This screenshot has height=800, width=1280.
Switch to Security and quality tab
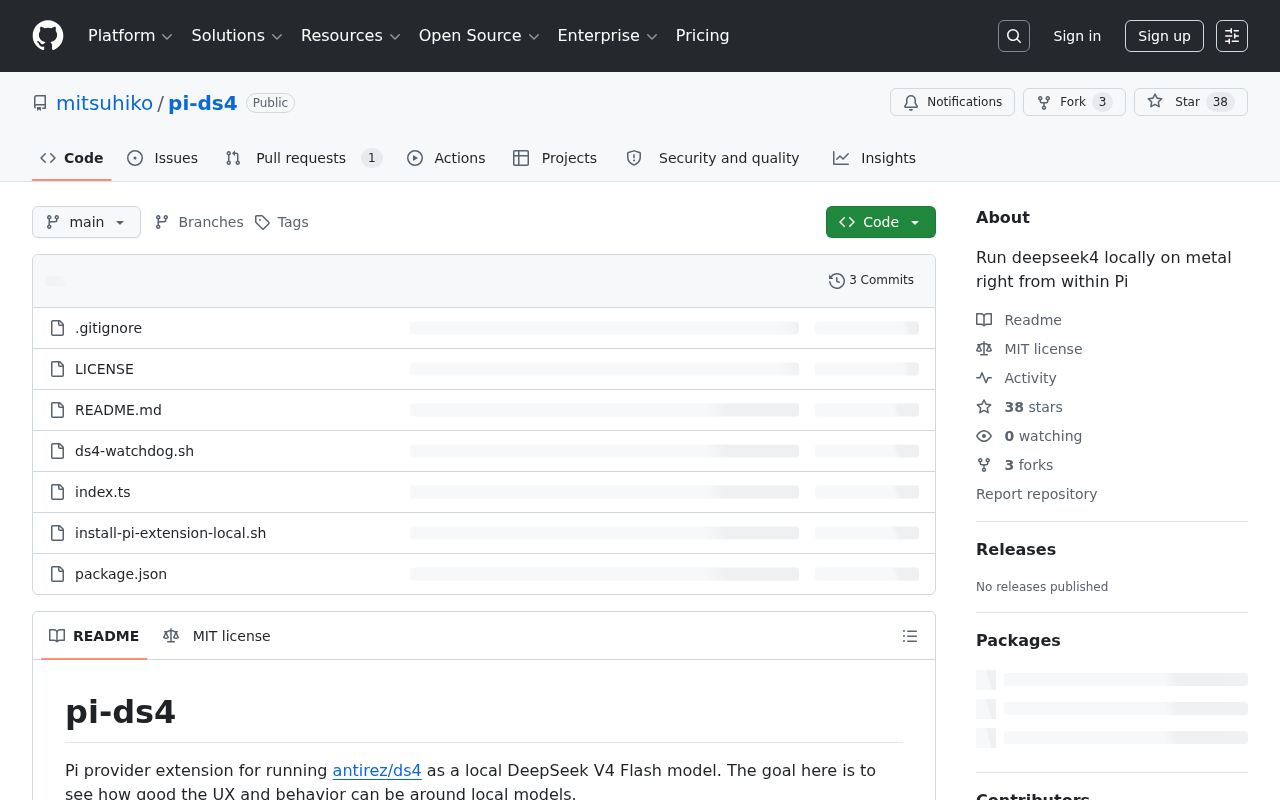point(713,158)
